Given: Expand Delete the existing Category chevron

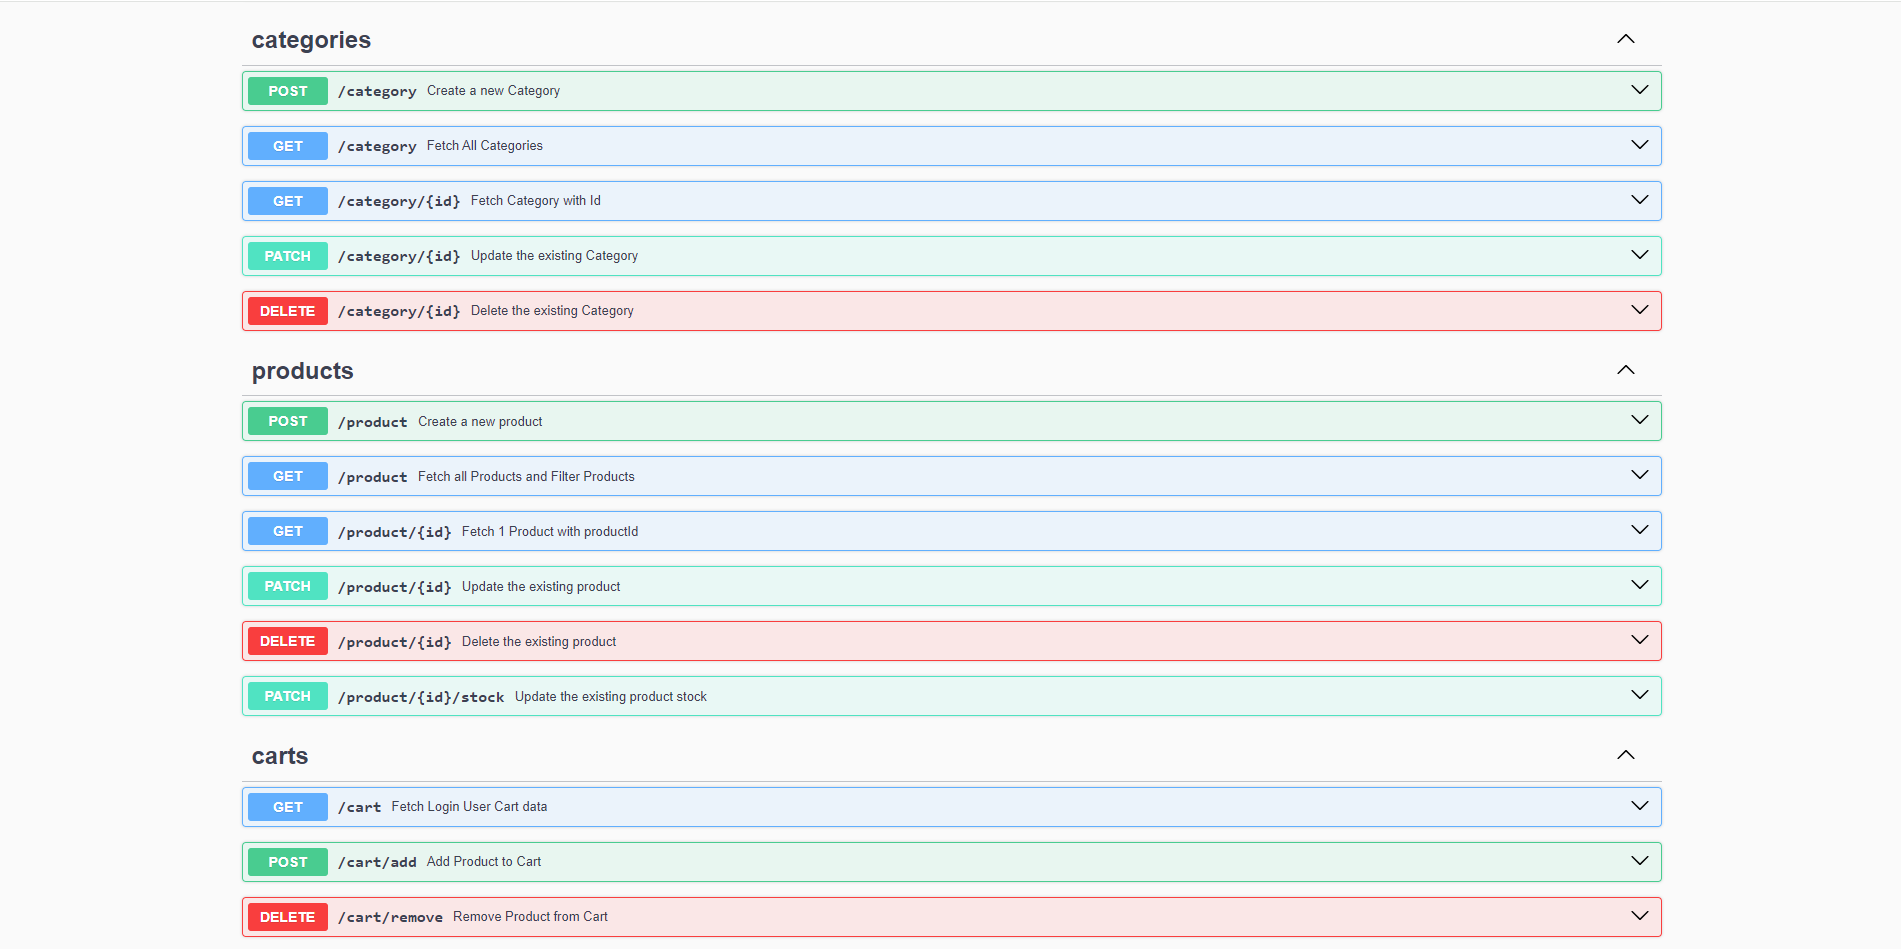Looking at the screenshot, I should point(1640,310).
